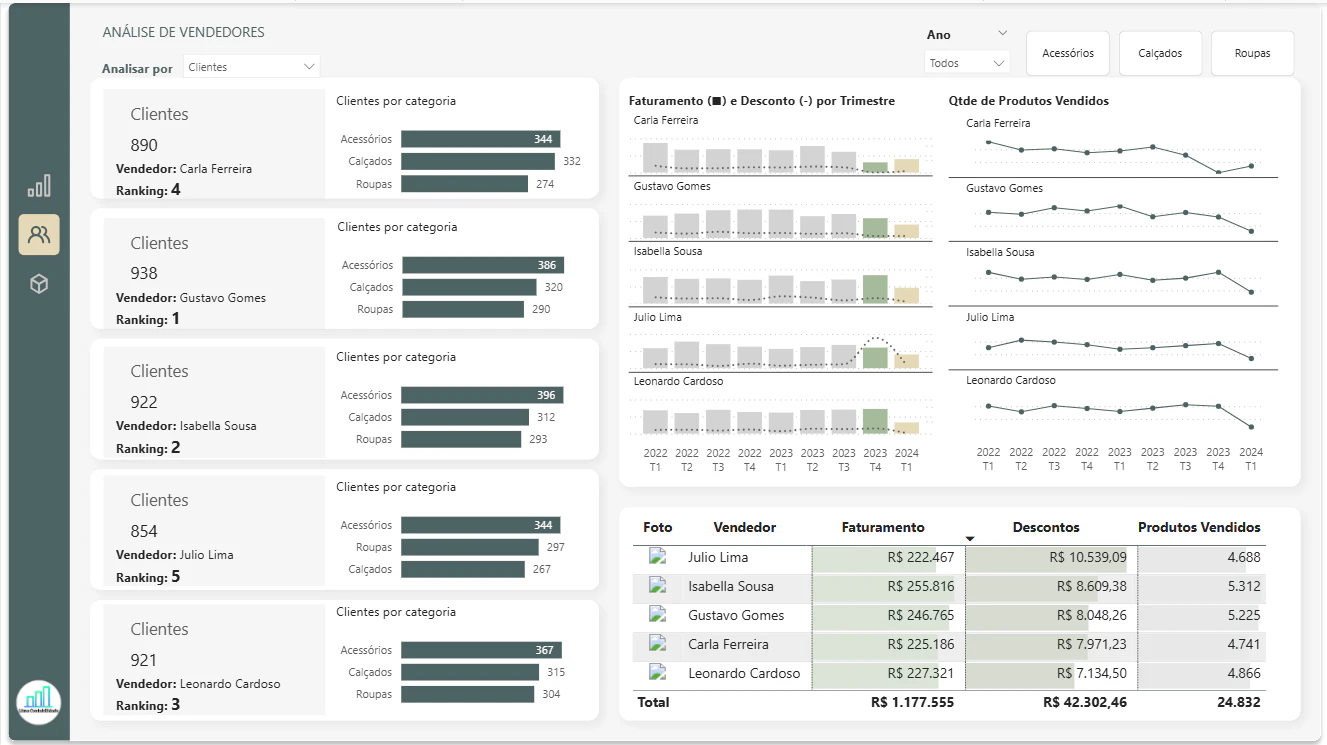Image resolution: width=1327 pixels, height=745 pixels.
Task: Click Carla Ferreira name in the table
Action: click(x=728, y=644)
